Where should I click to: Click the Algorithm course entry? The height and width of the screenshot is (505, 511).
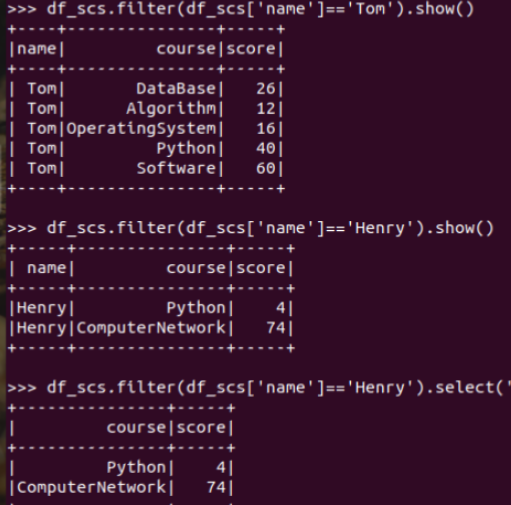point(171,109)
